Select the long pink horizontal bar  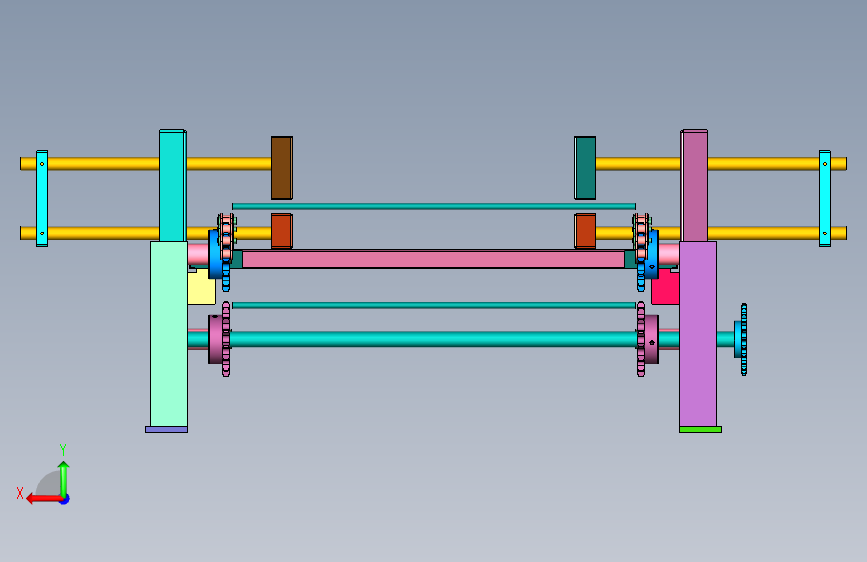pos(433,259)
